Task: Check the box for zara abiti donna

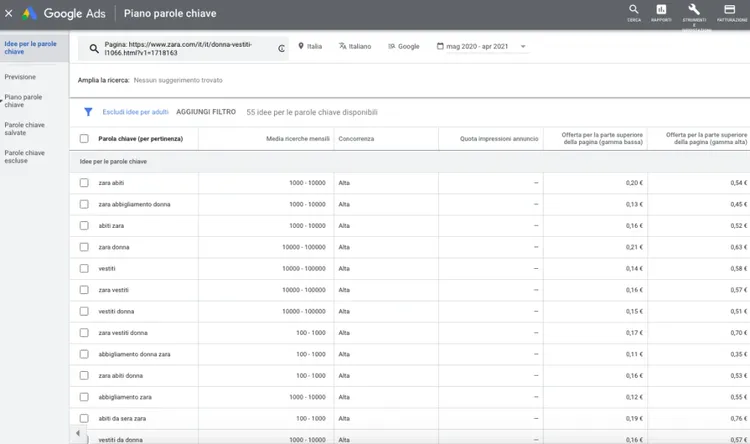Action: click(84, 376)
